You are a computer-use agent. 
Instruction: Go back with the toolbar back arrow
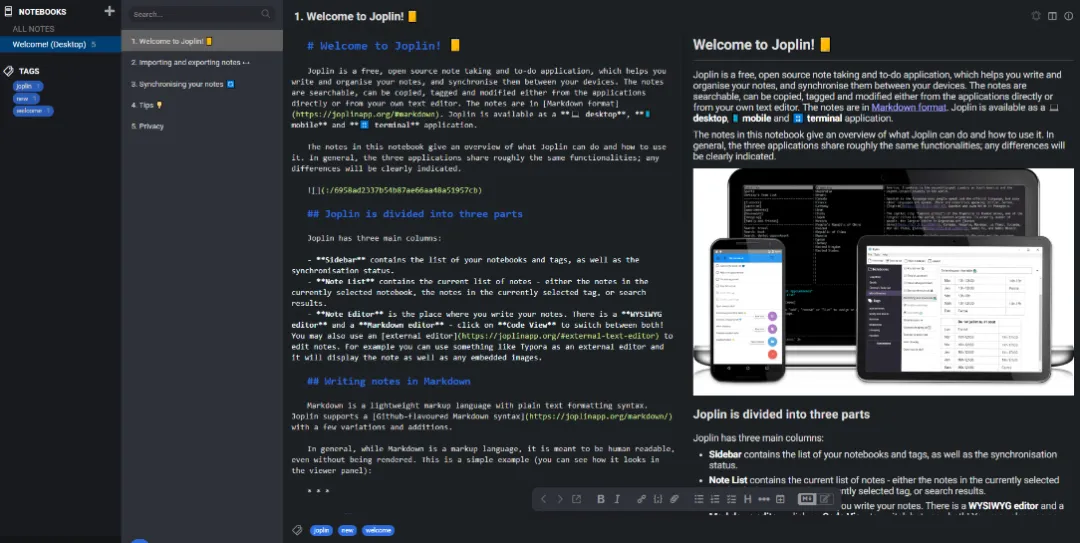point(543,499)
